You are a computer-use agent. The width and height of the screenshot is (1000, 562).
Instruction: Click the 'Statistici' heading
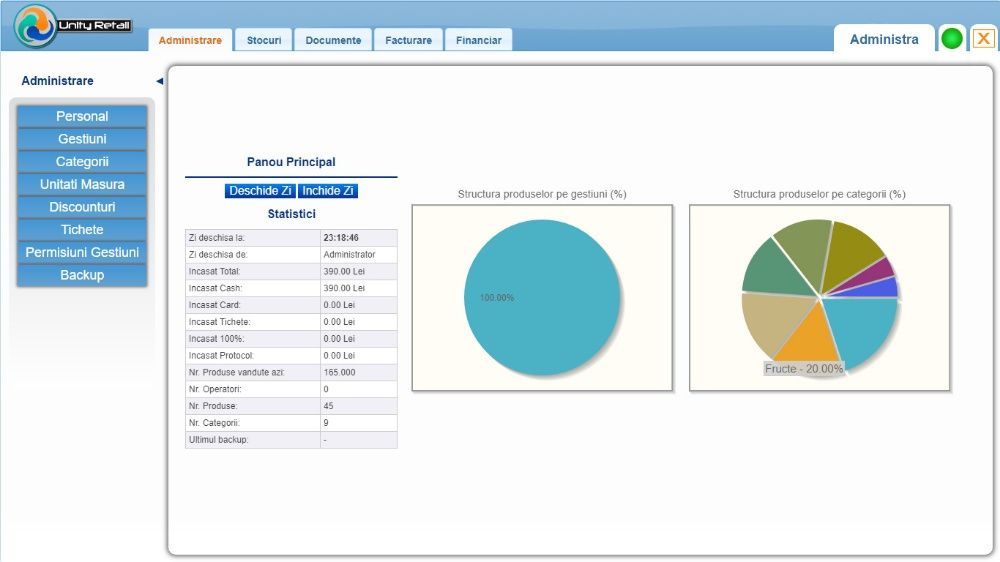291,214
